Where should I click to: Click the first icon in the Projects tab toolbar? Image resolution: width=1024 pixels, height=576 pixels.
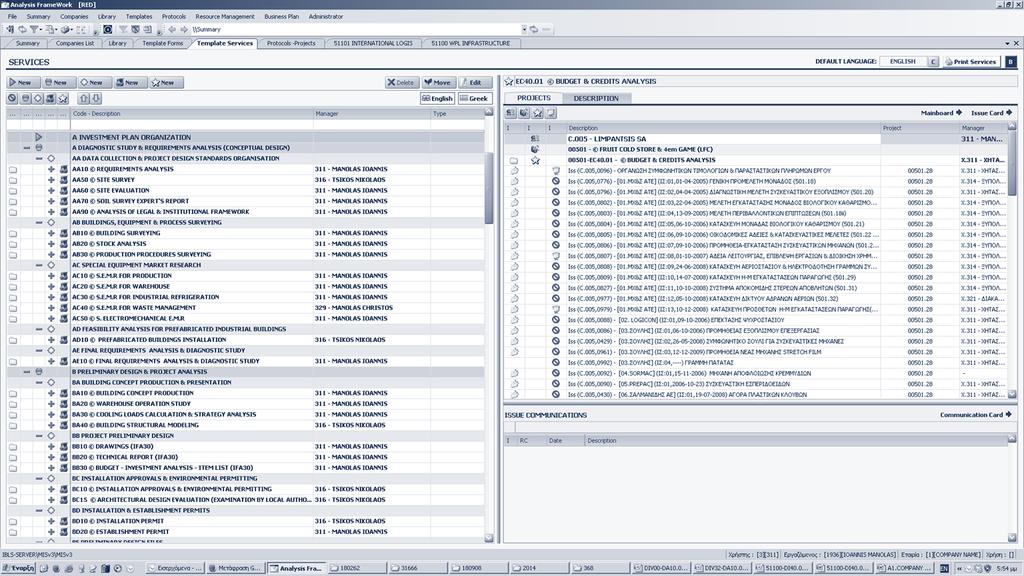point(511,113)
